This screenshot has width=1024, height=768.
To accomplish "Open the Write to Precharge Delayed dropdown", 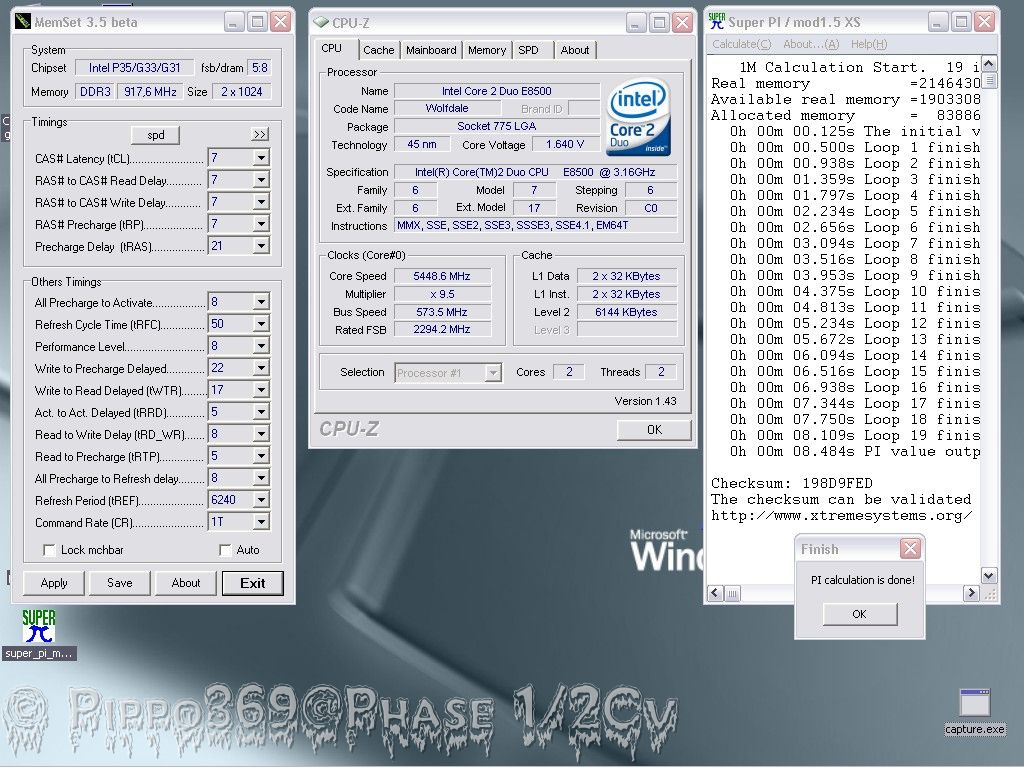I will pyautogui.click(x=261, y=368).
